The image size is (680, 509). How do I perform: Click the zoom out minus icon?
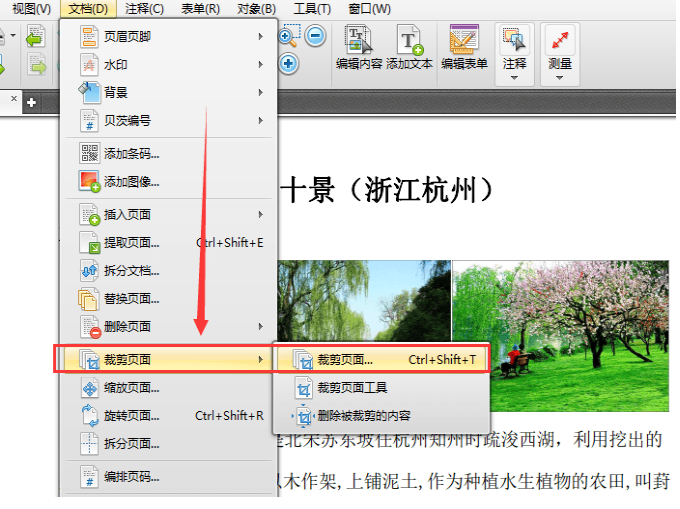click(x=315, y=35)
